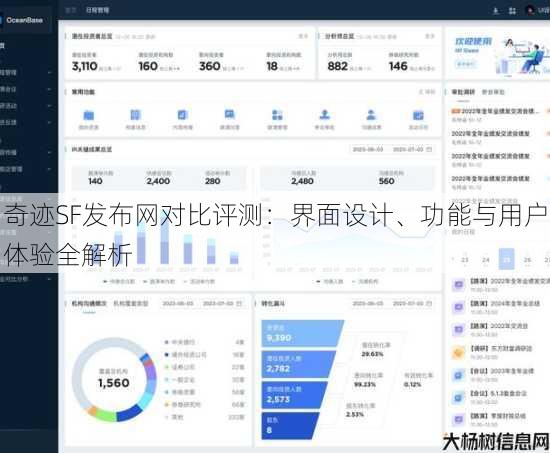Click the 2,782 funnel segment
The image size is (550, 453).
298,364
